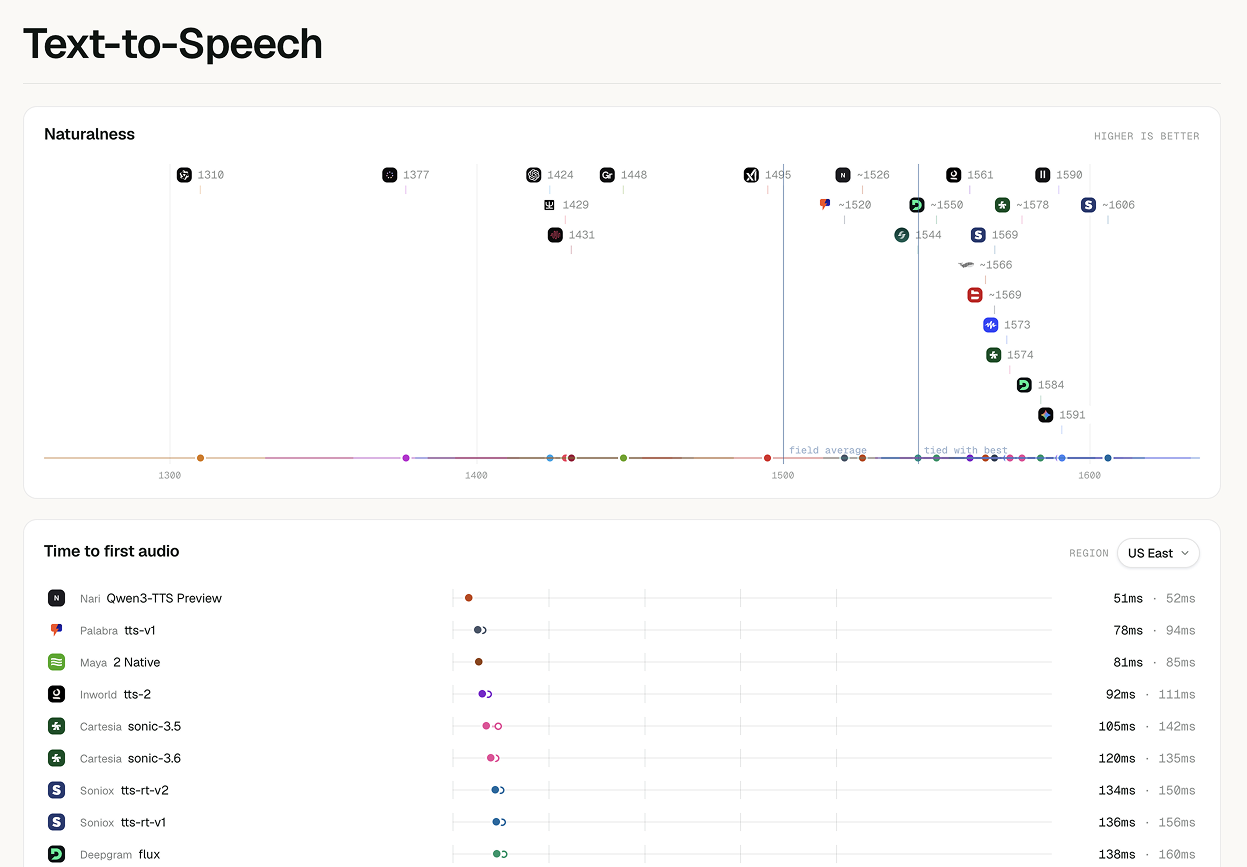The width and height of the screenshot is (1247, 867).
Task: Click the Soniox icon labeled 1569
Action: tap(978, 235)
